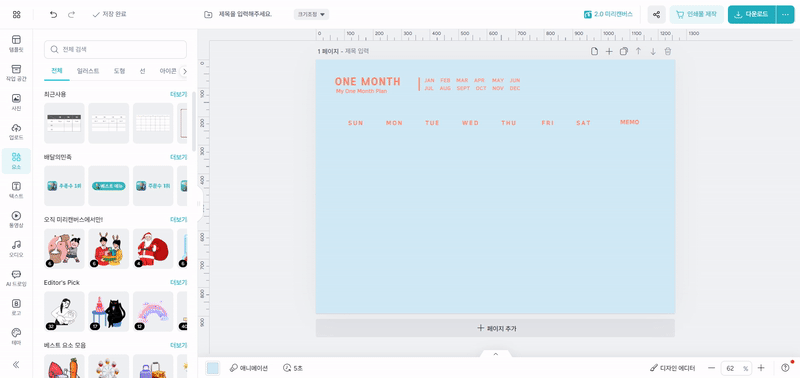Insert the 베스트 메뉴 badge element
800x378 pixels.
point(109,186)
